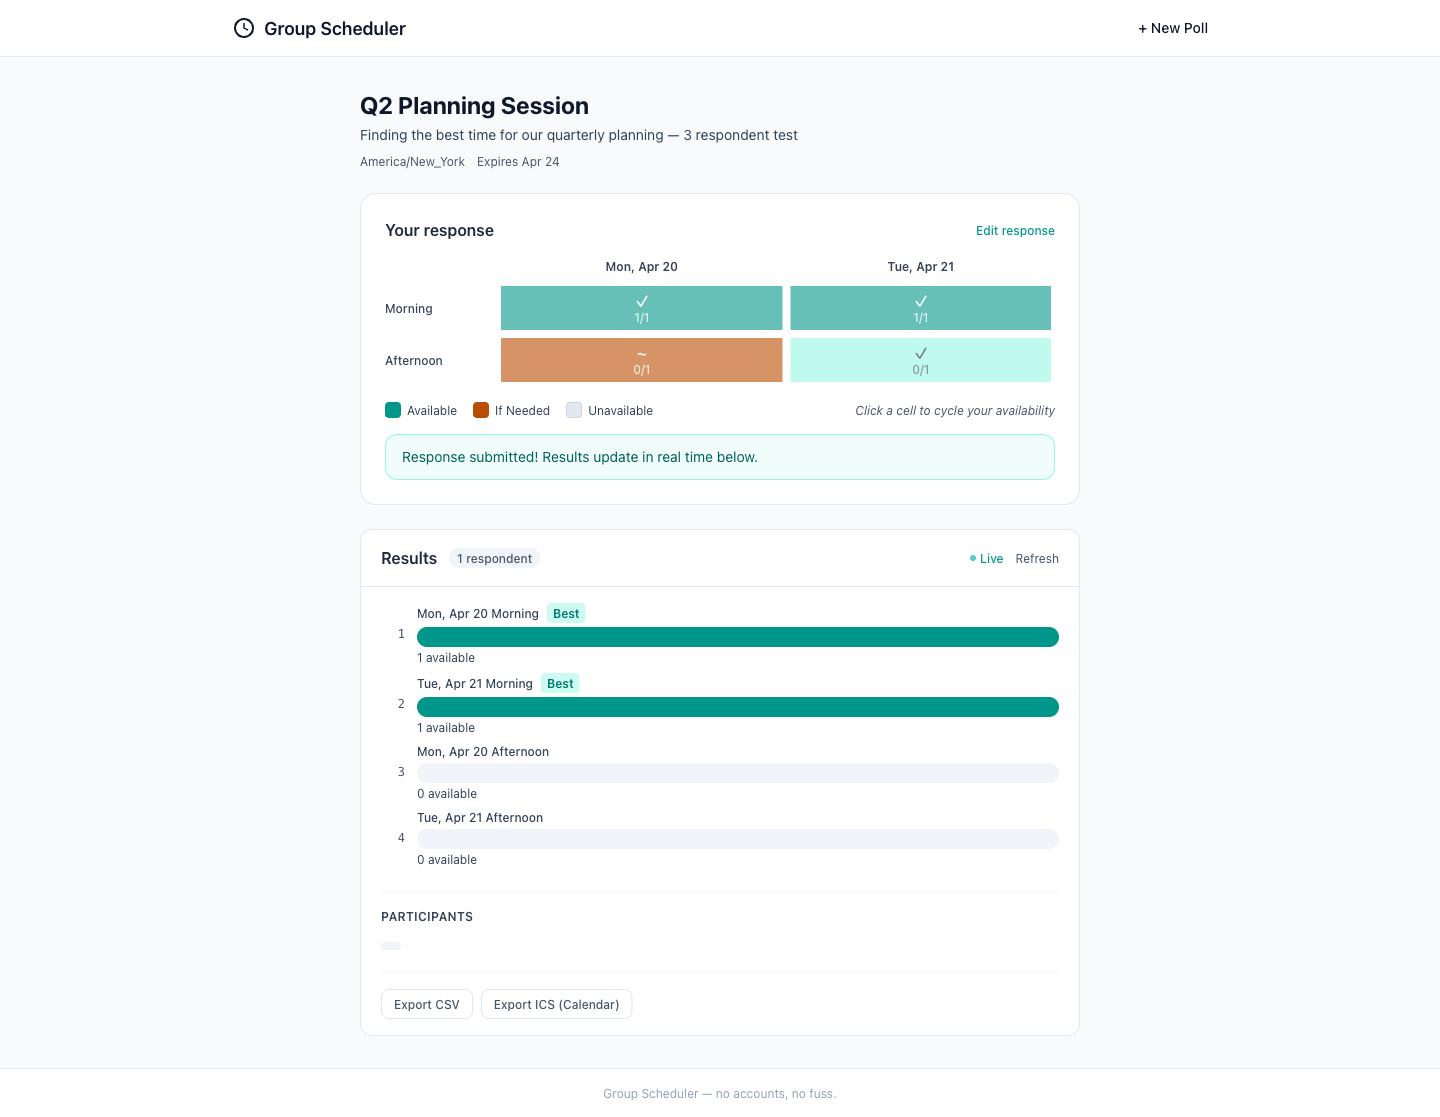
Task: Click the Group Scheduler title text
Action: [334, 29]
